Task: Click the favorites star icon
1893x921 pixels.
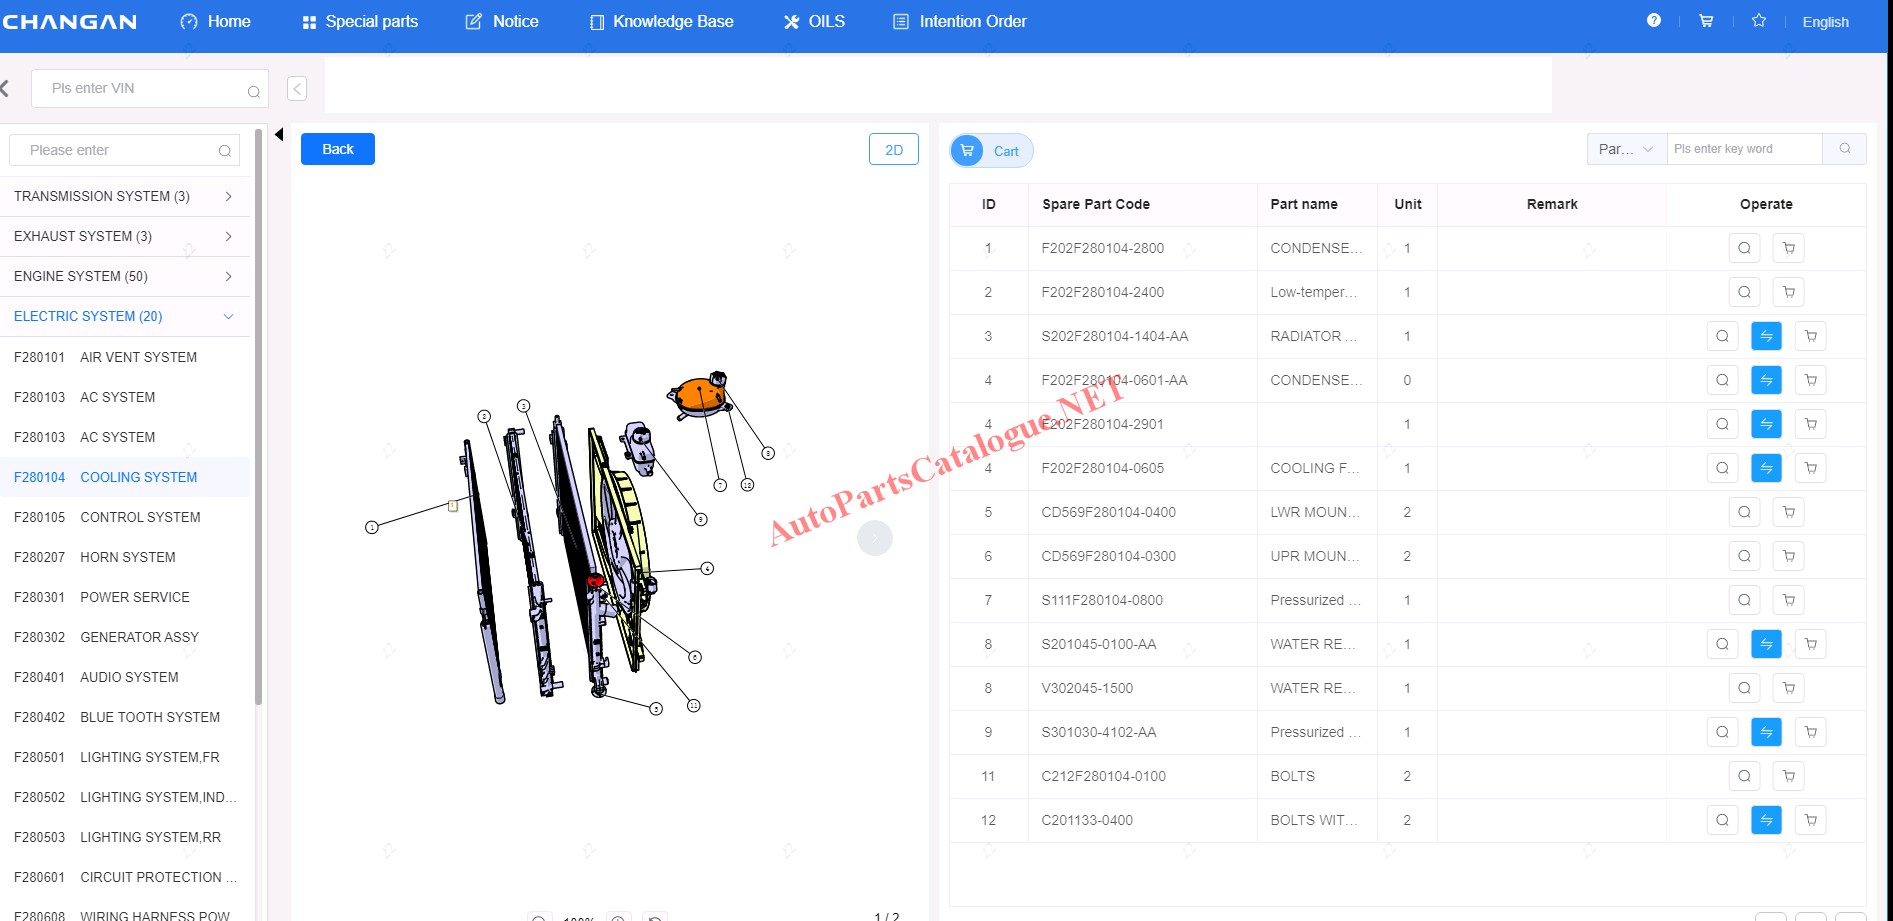Action: click(x=1759, y=21)
